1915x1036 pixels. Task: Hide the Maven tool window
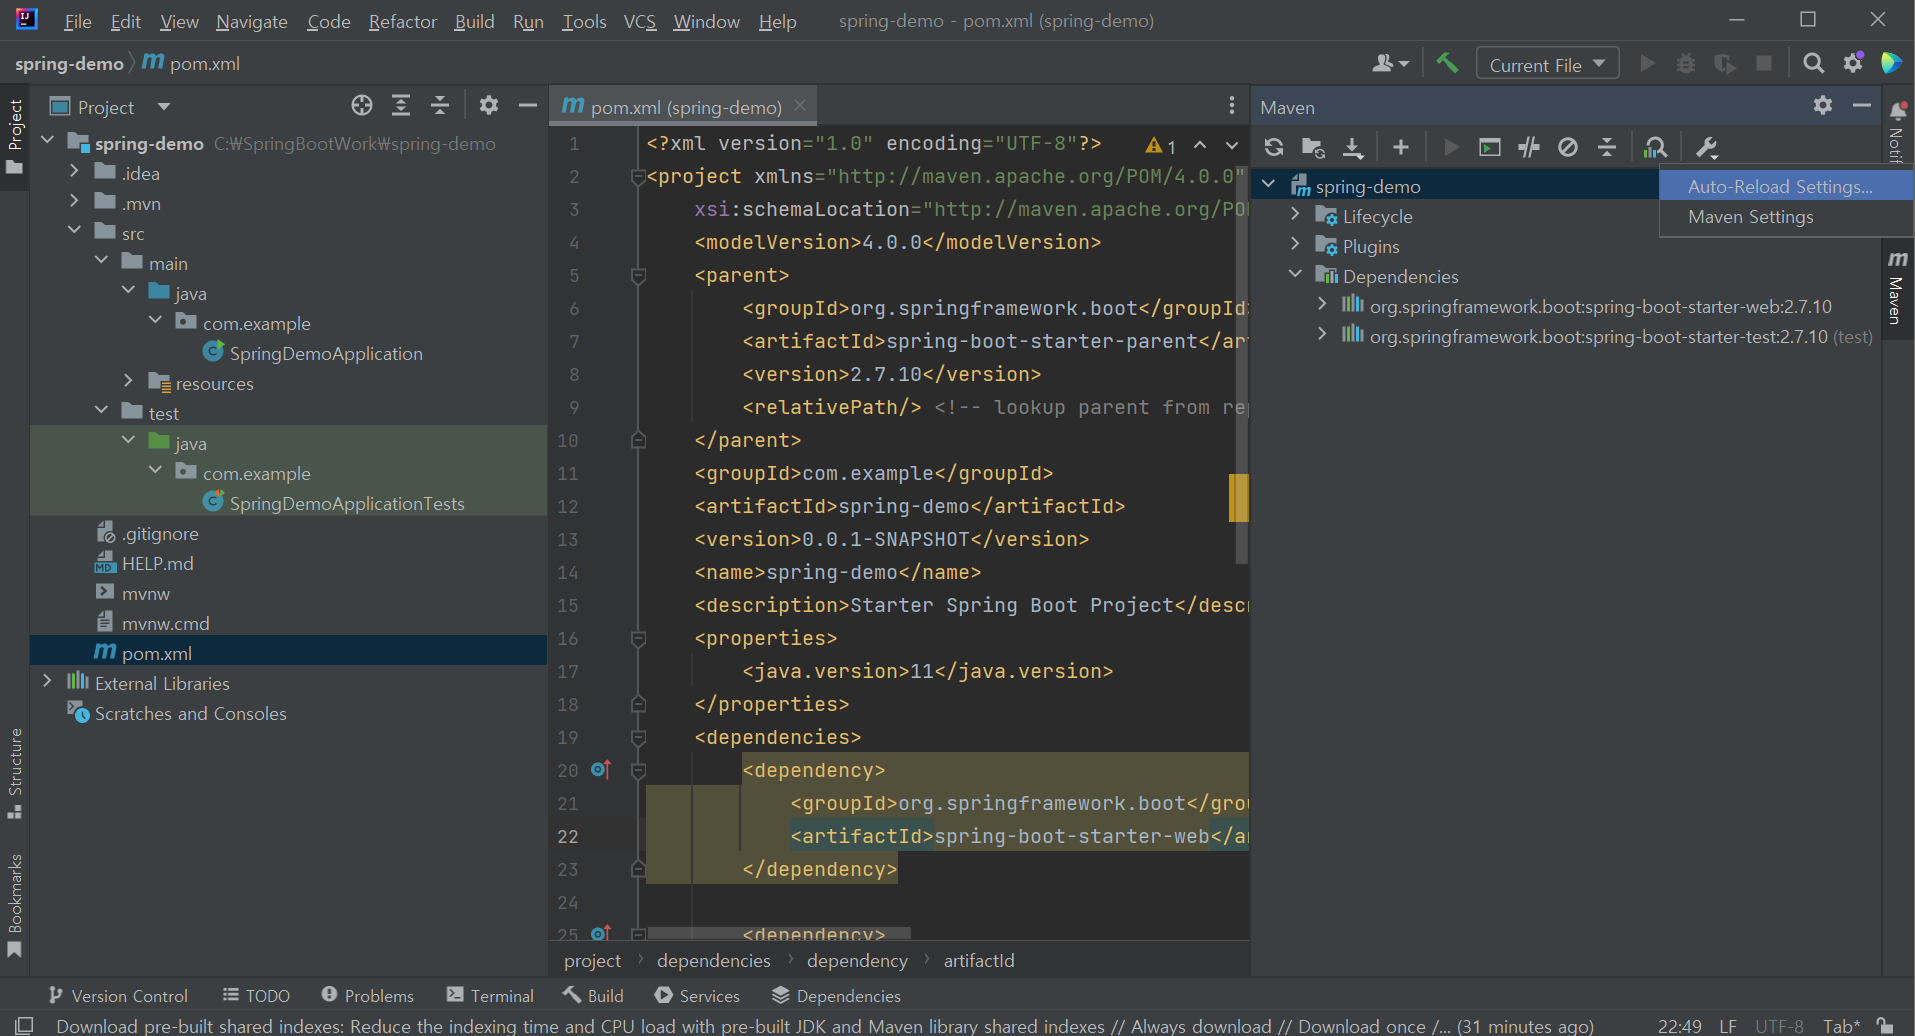coord(1862,105)
